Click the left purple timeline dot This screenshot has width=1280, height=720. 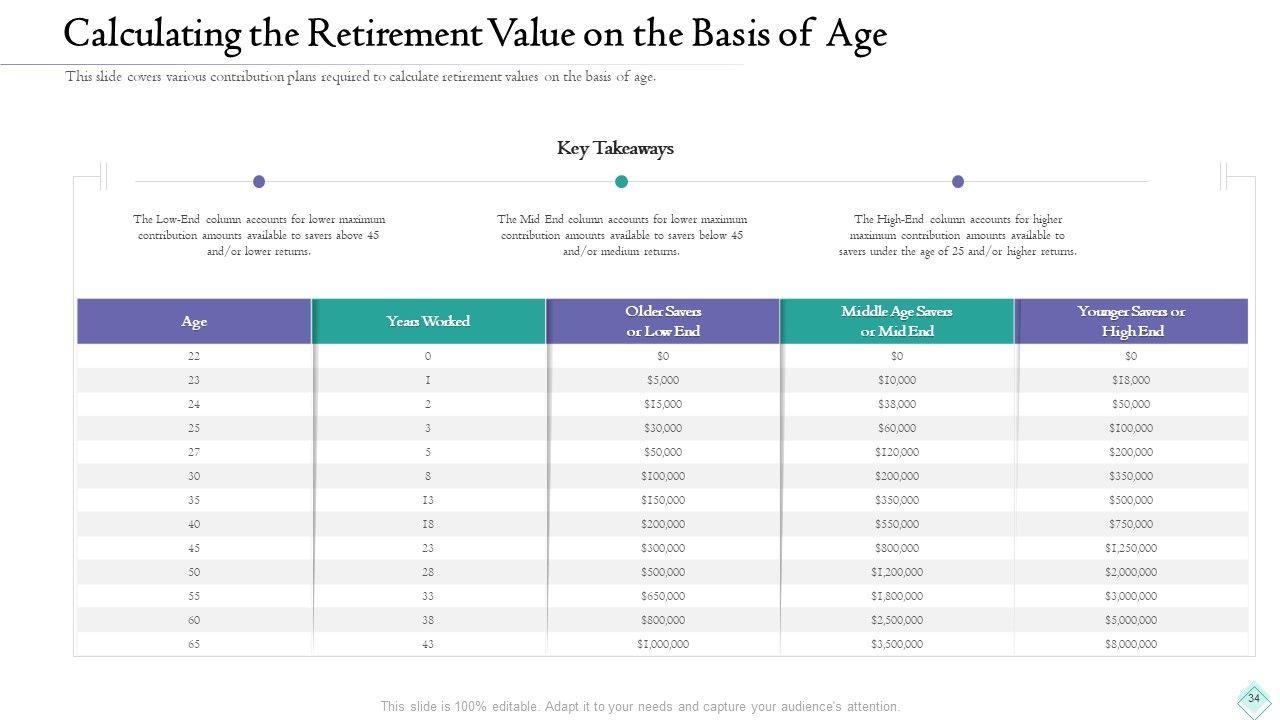pyautogui.click(x=259, y=181)
